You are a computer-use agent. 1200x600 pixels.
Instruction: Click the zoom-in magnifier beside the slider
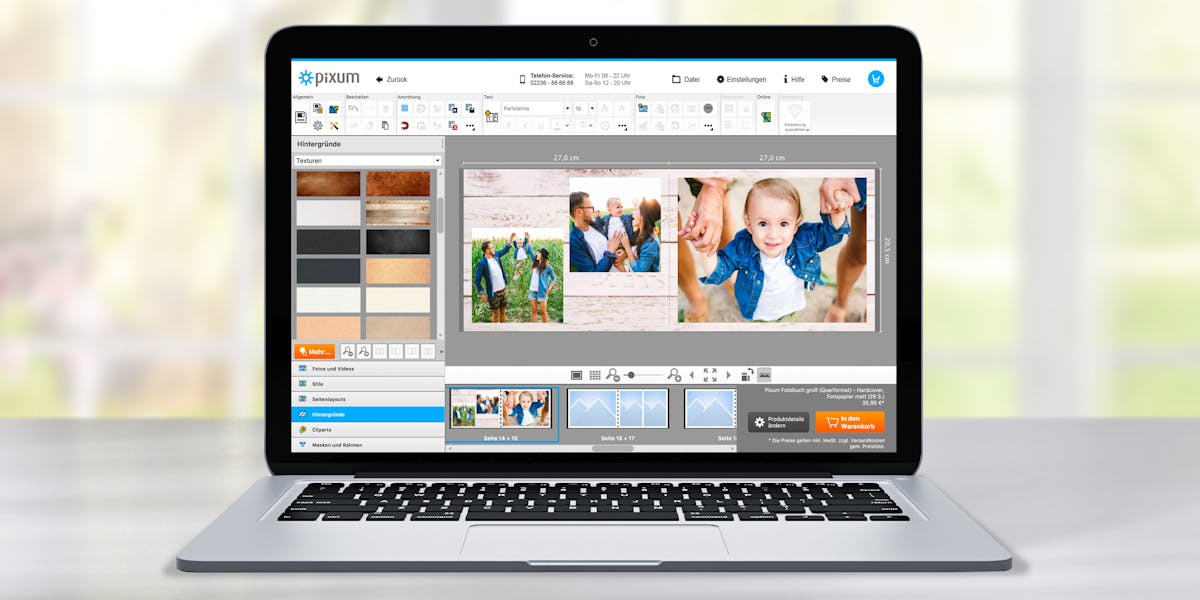pos(674,375)
